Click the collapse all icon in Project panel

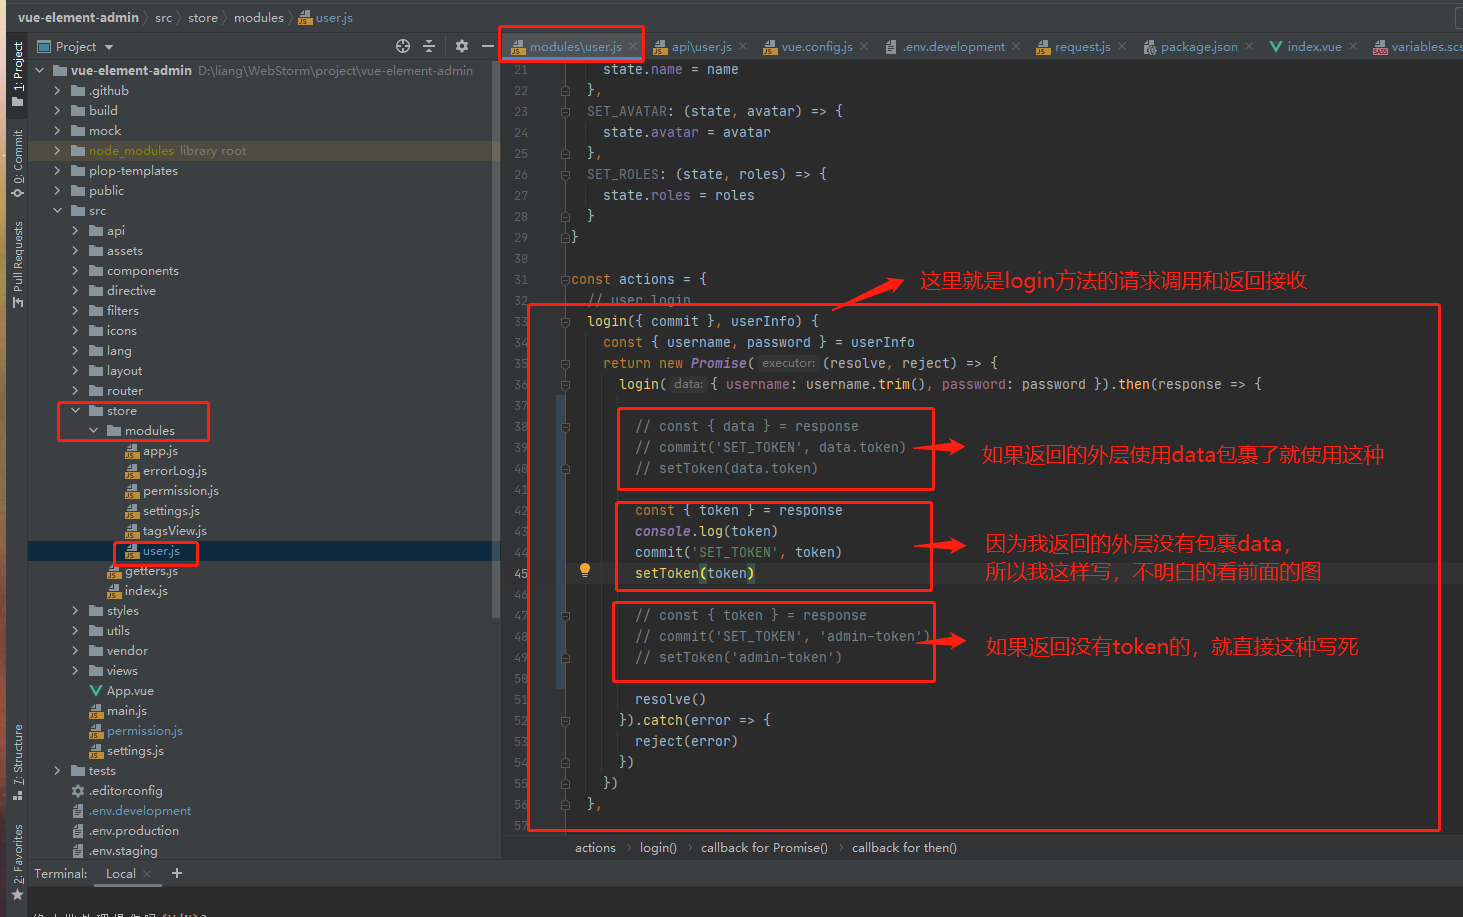429,46
